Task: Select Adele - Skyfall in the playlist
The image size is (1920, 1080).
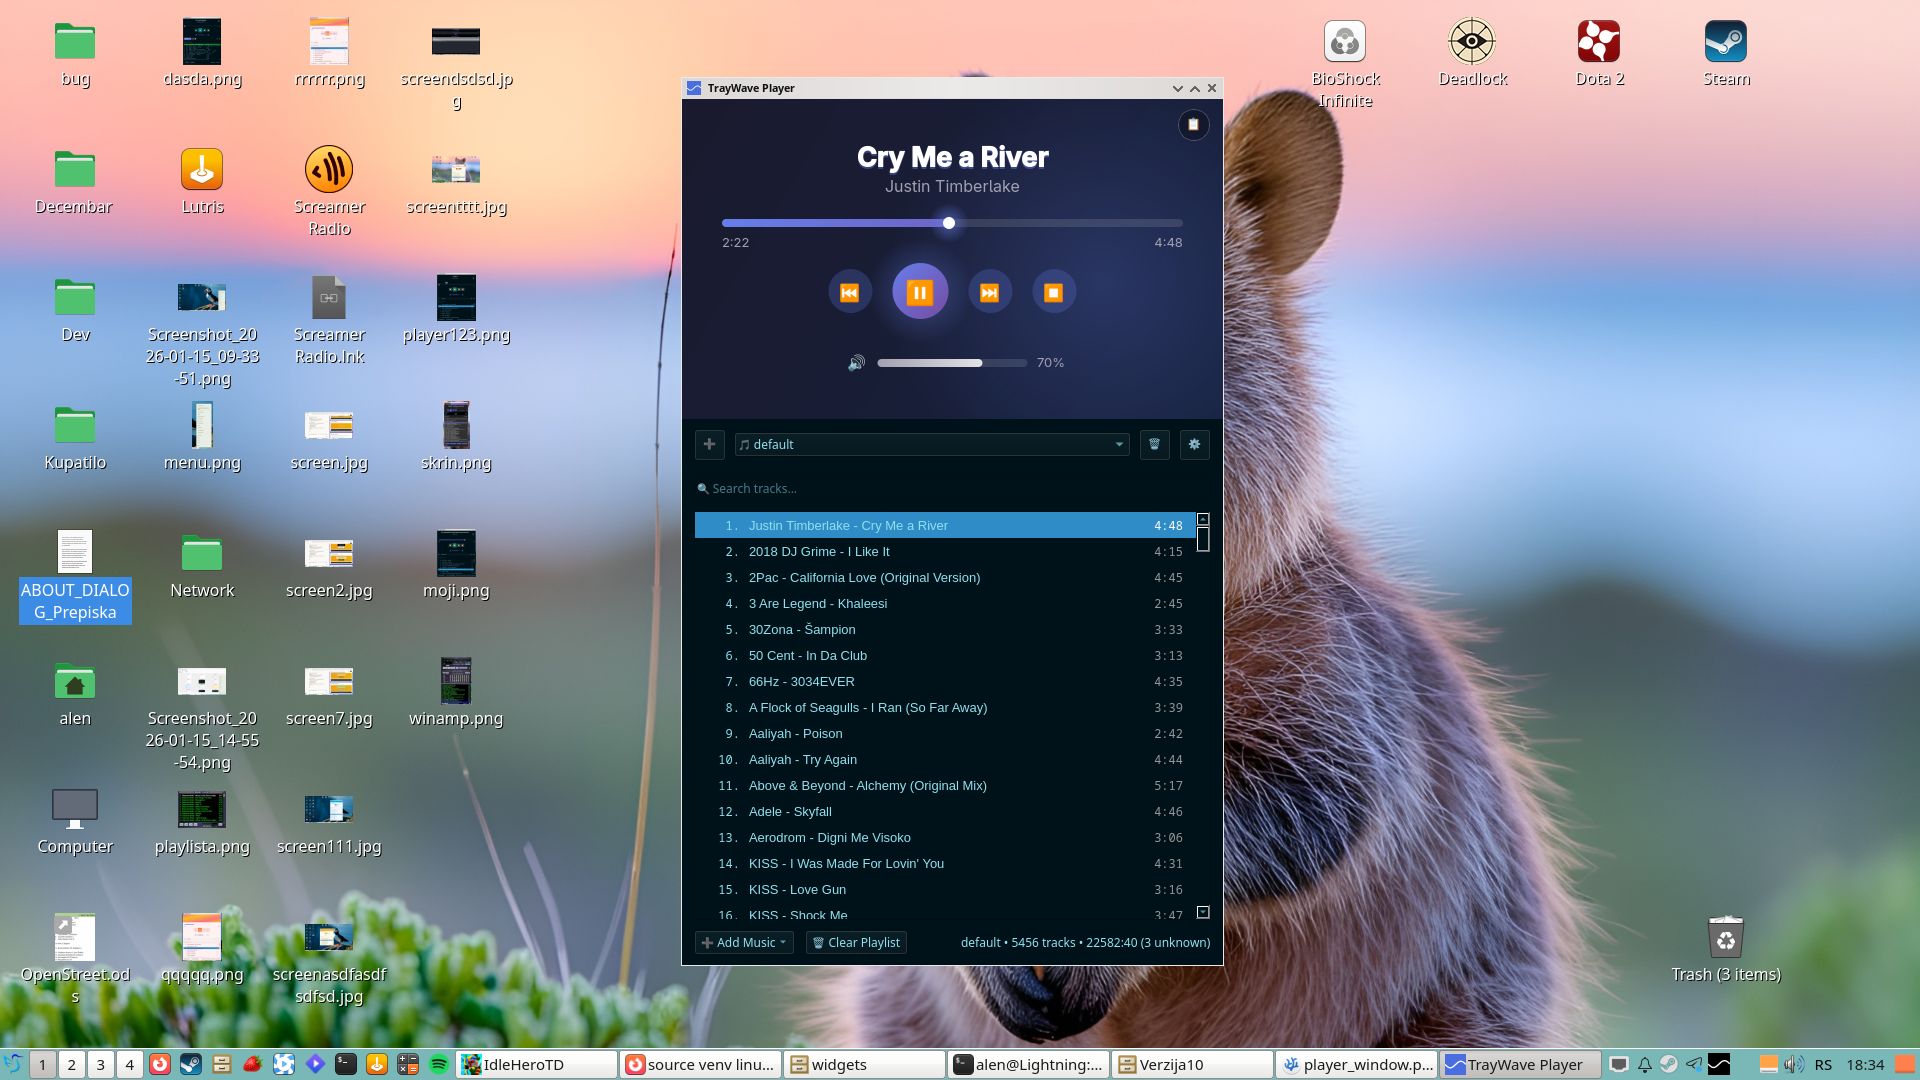Action: pyautogui.click(x=789, y=812)
